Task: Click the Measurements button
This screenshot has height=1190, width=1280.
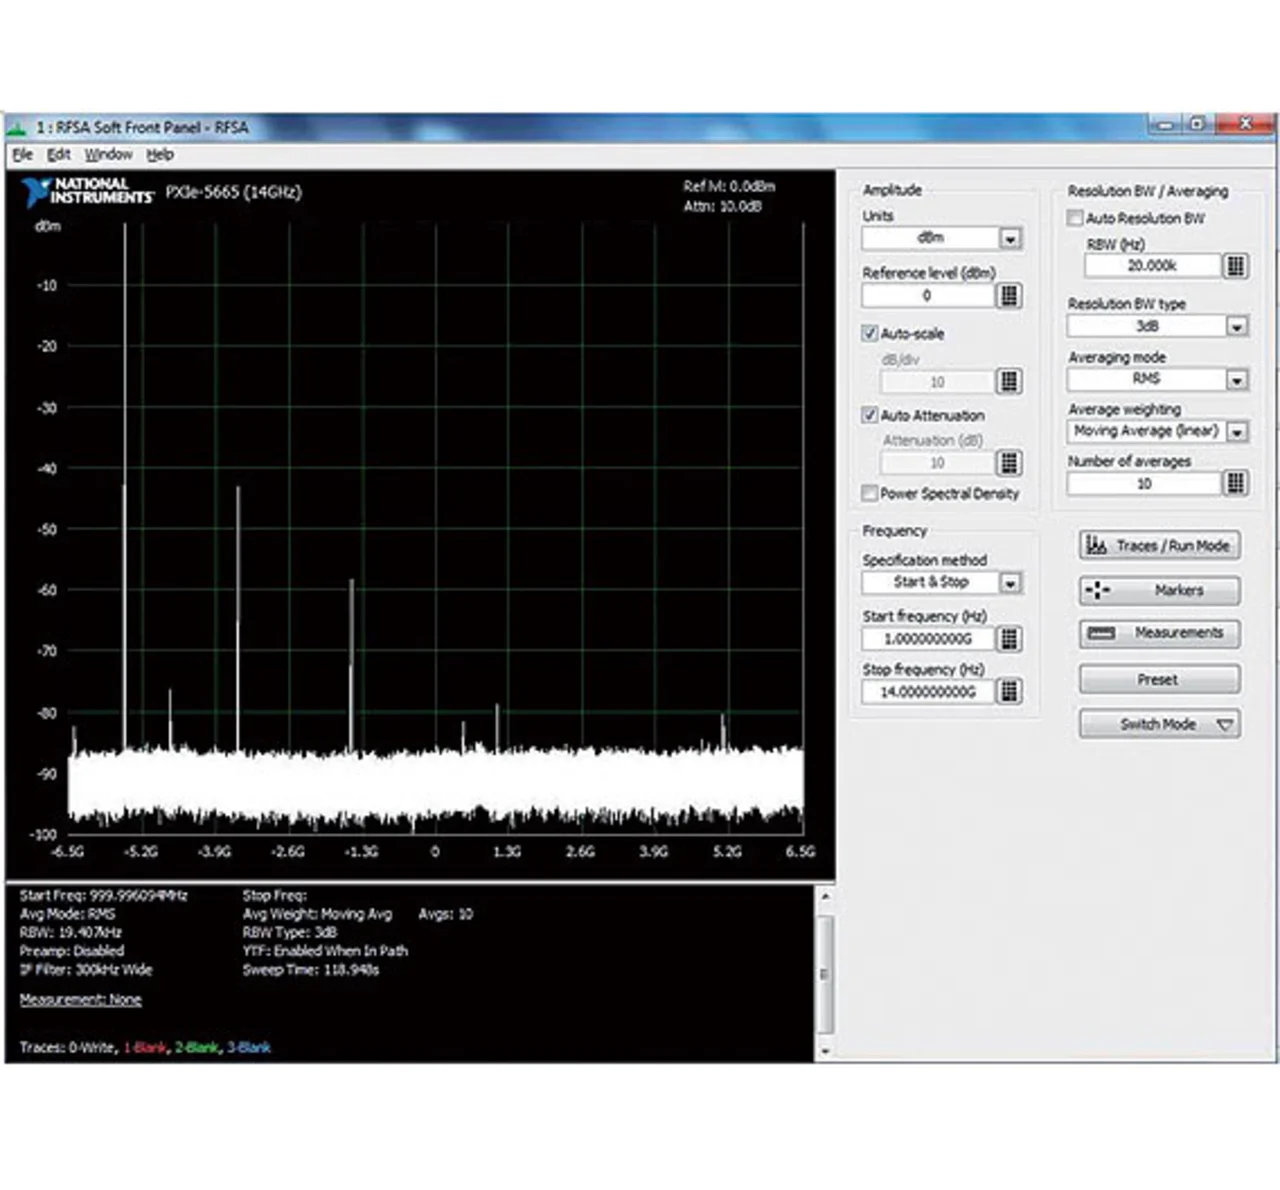Action: point(1160,633)
